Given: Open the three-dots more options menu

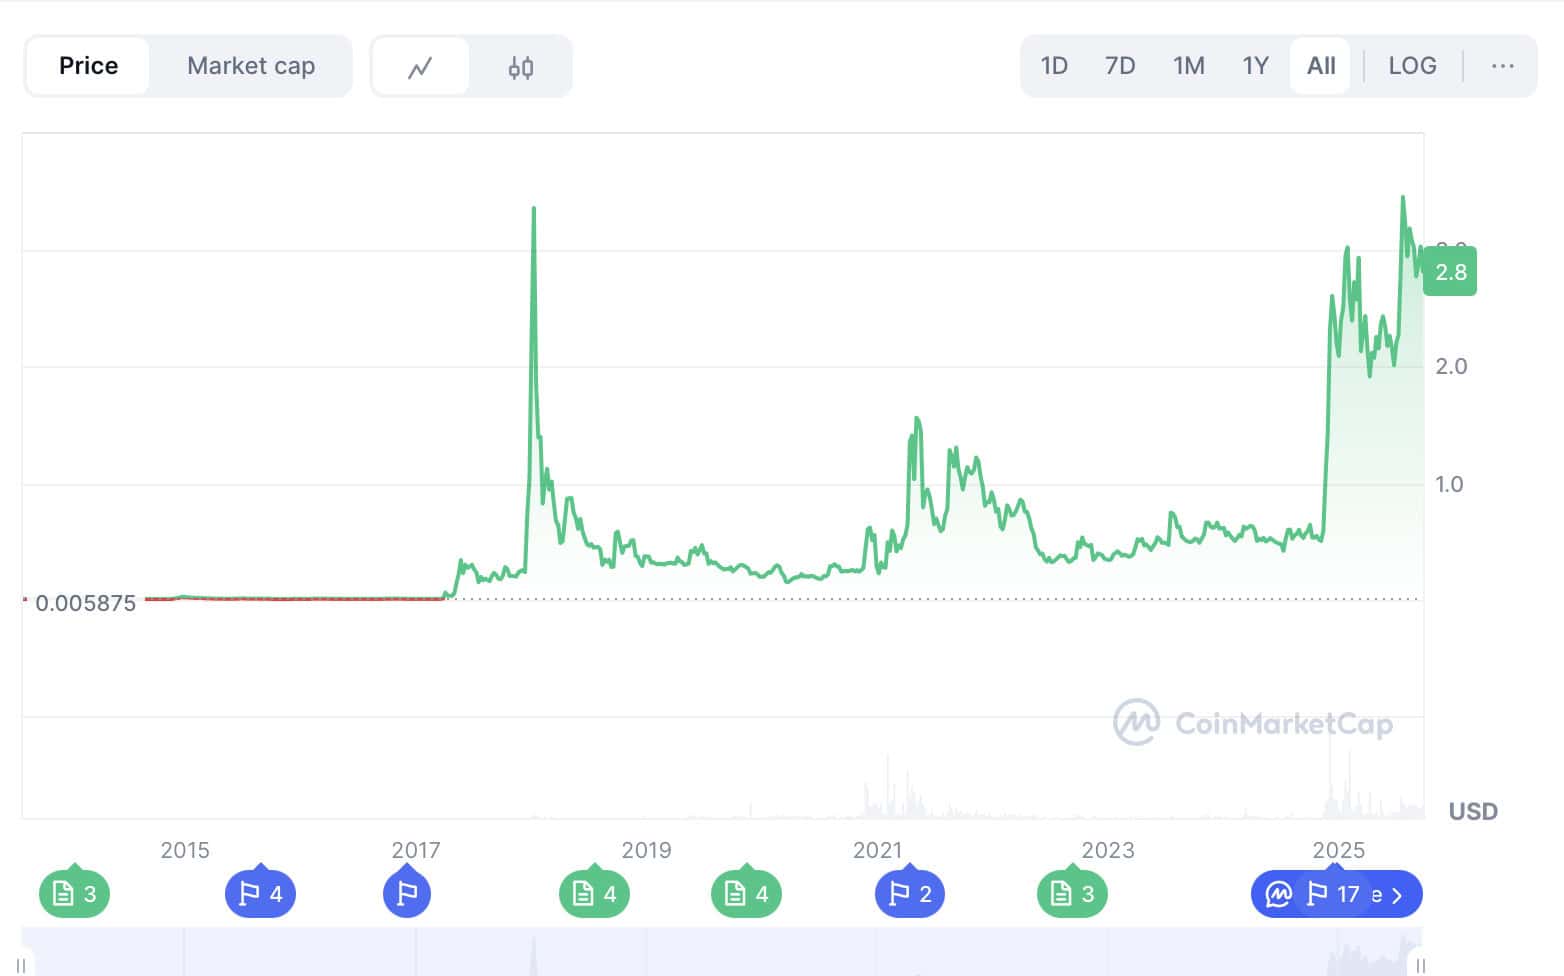Looking at the screenshot, I should pyautogui.click(x=1502, y=66).
